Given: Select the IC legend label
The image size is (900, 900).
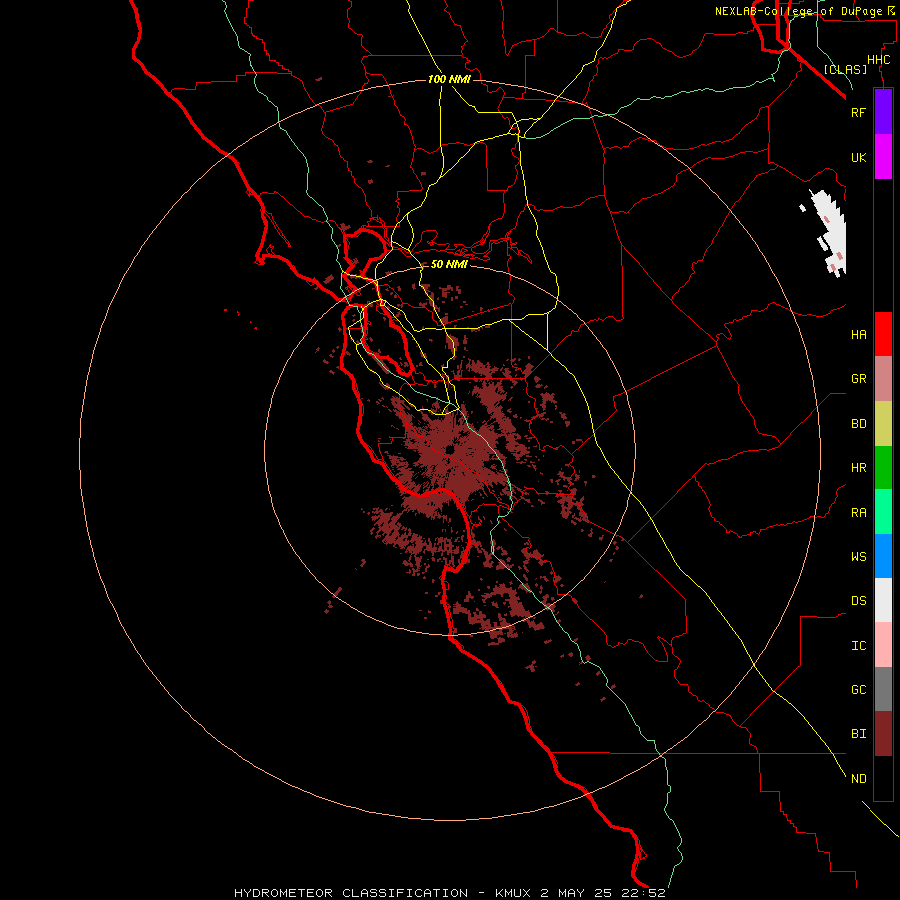Looking at the screenshot, I should [x=858, y=646].
